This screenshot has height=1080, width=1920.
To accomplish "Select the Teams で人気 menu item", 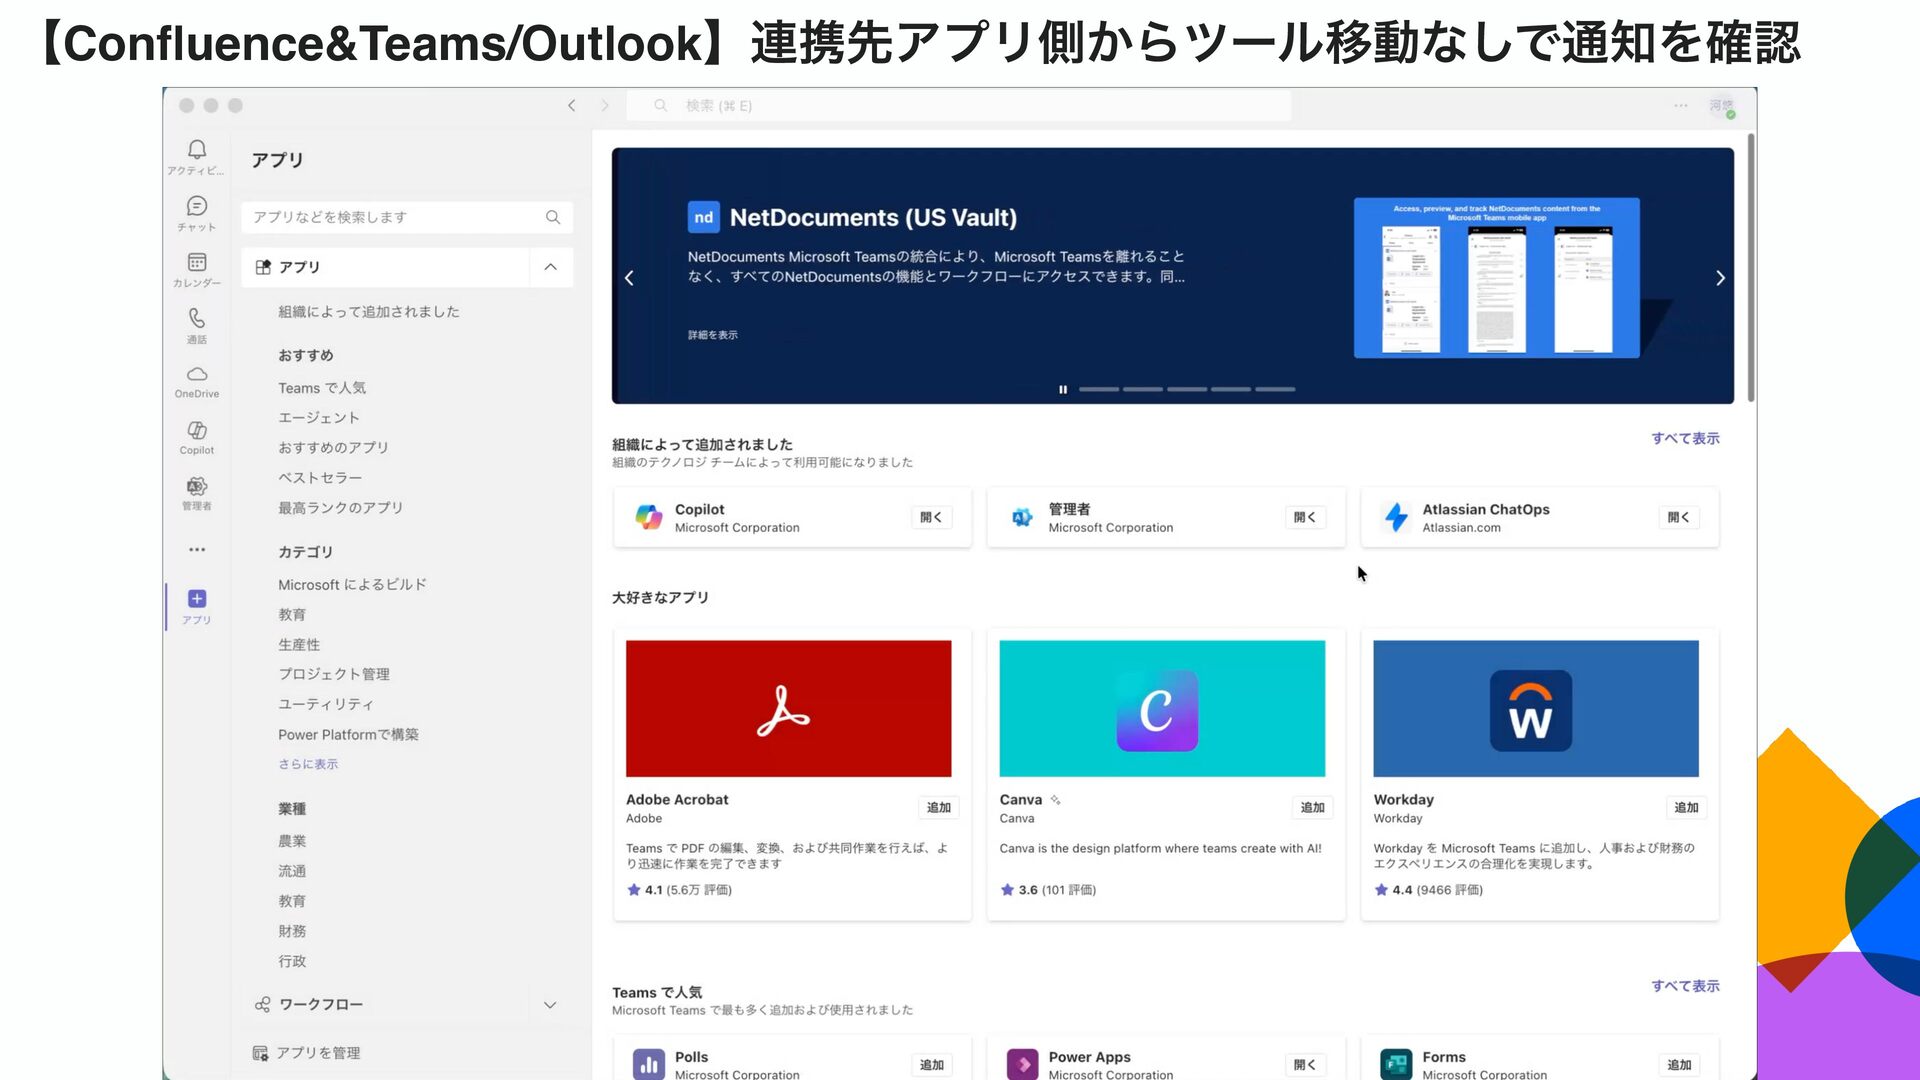I will point(322,388).
